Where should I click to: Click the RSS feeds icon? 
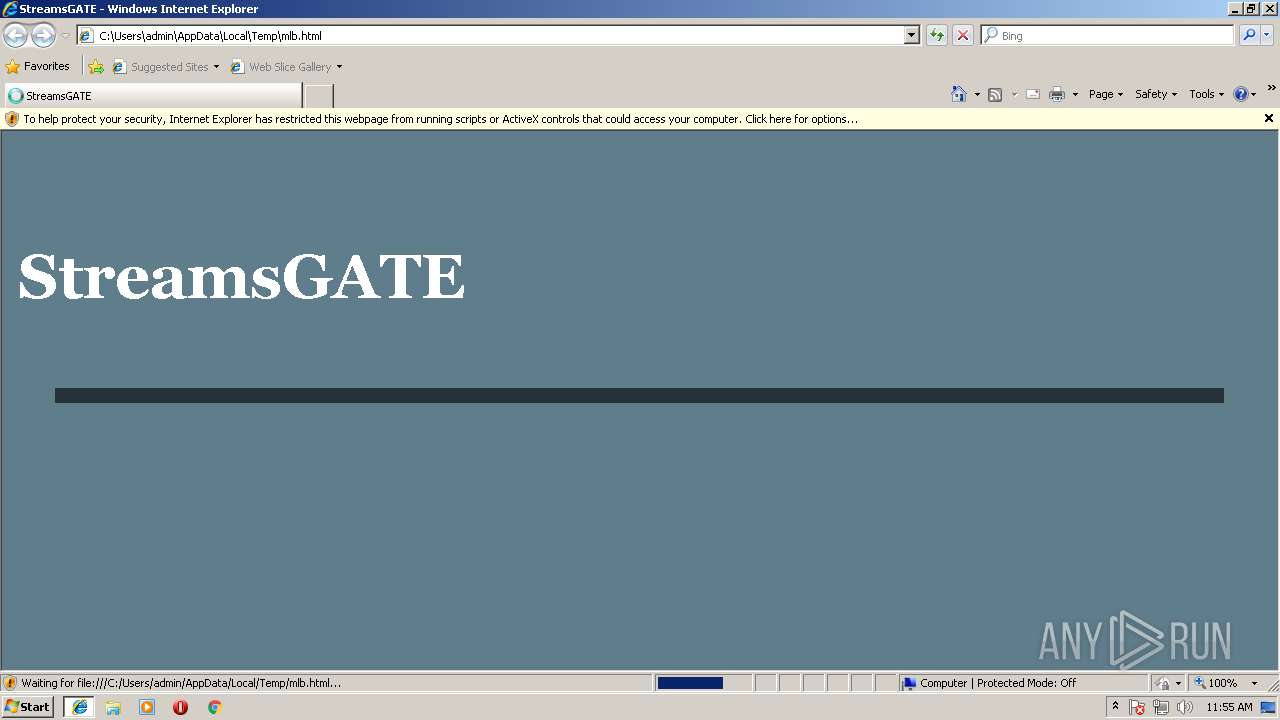click(x=995, y=94)
